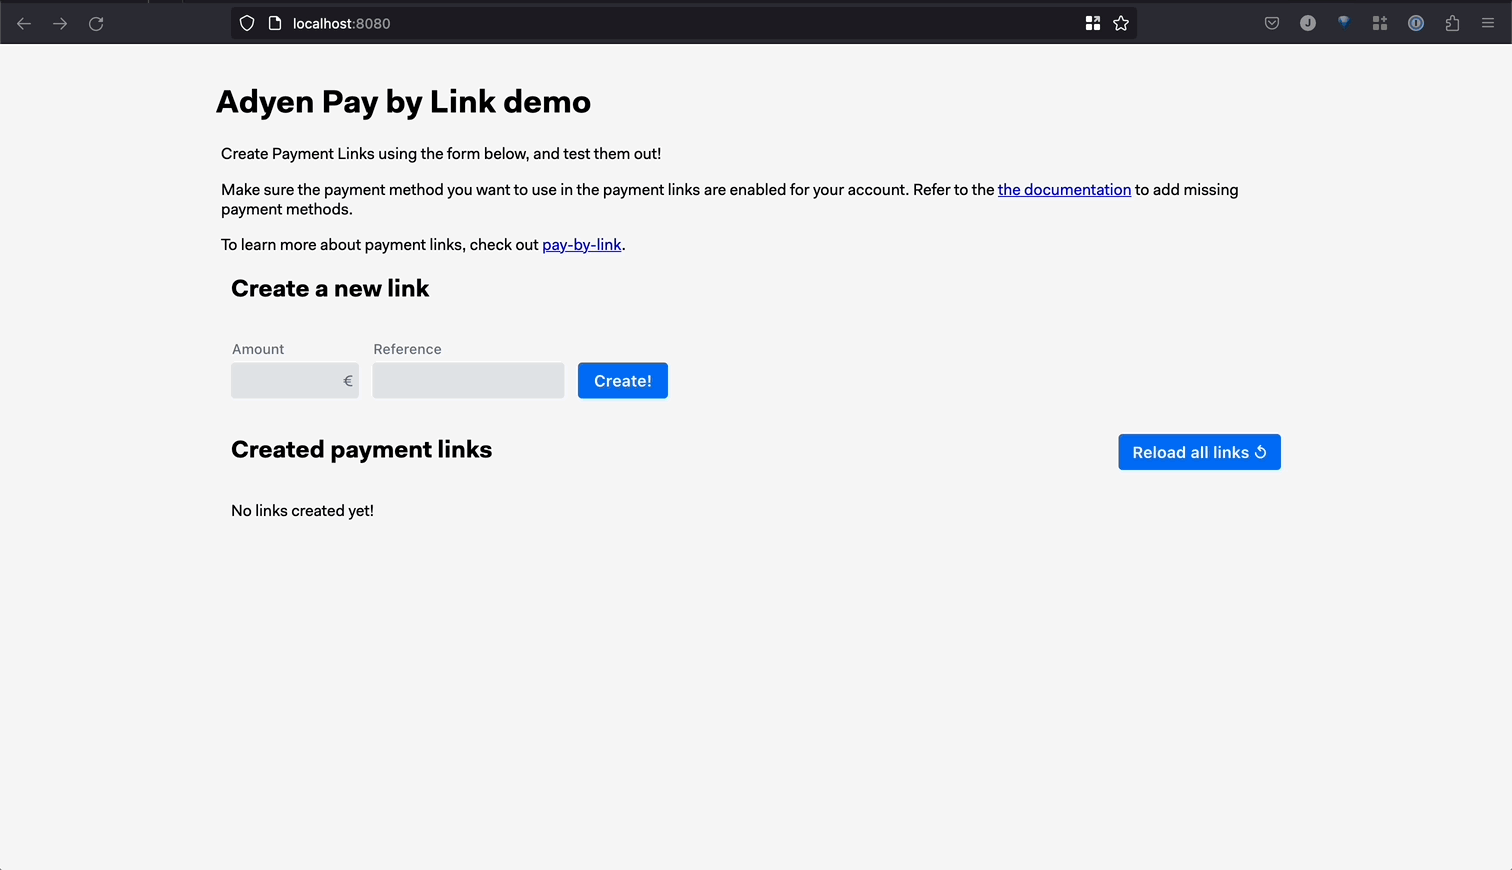Click the Reference label

coord(407,349)
